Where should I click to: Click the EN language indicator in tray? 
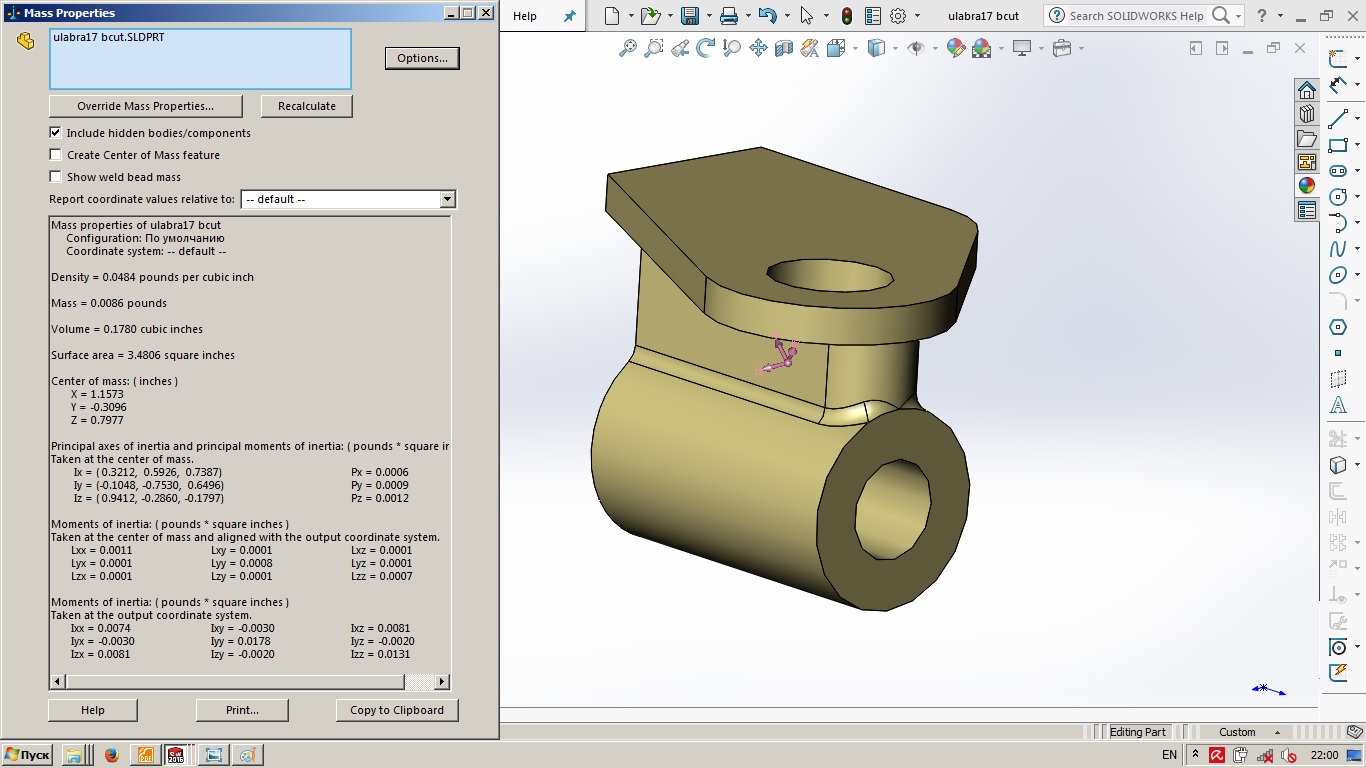point(1169,755)
